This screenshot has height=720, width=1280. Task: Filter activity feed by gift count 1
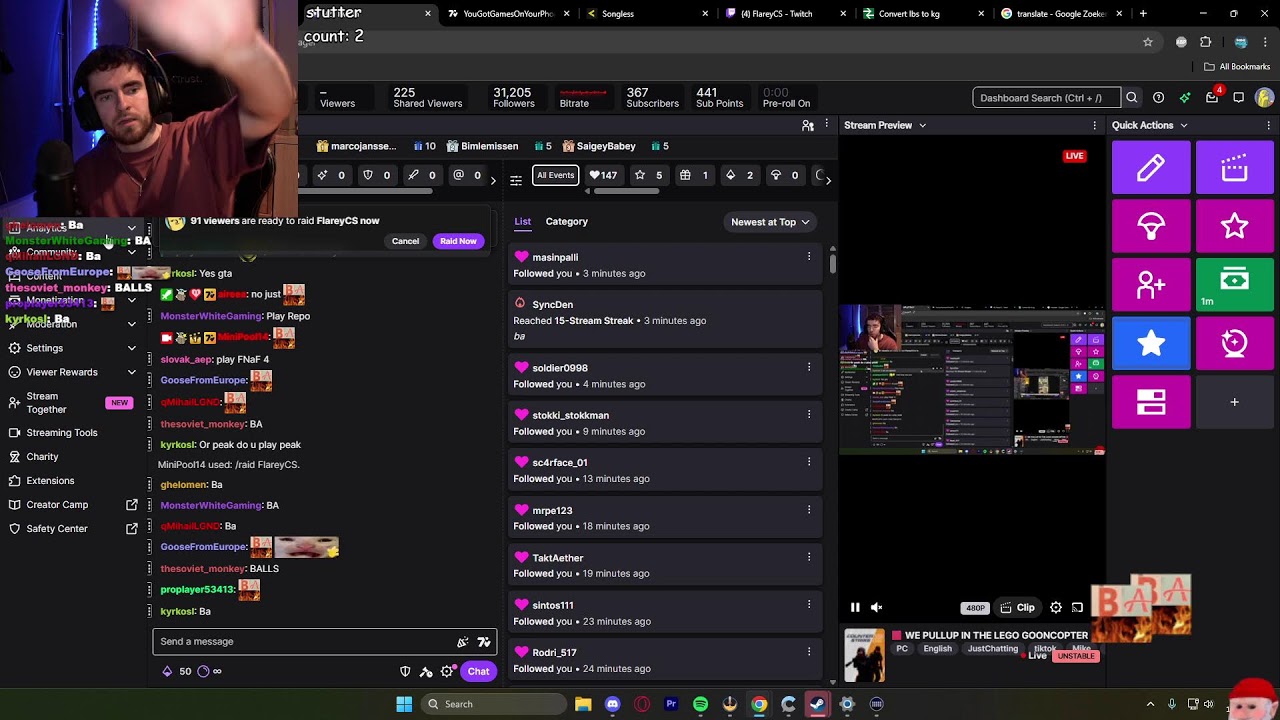point(694,175)
